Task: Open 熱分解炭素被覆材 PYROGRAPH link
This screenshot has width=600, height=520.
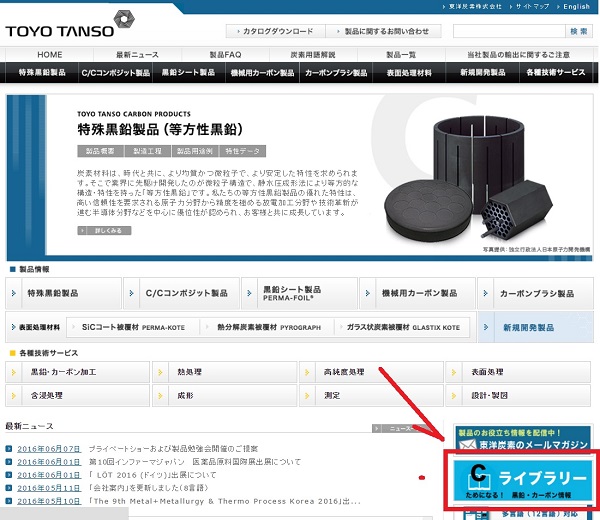Action: 269,327
